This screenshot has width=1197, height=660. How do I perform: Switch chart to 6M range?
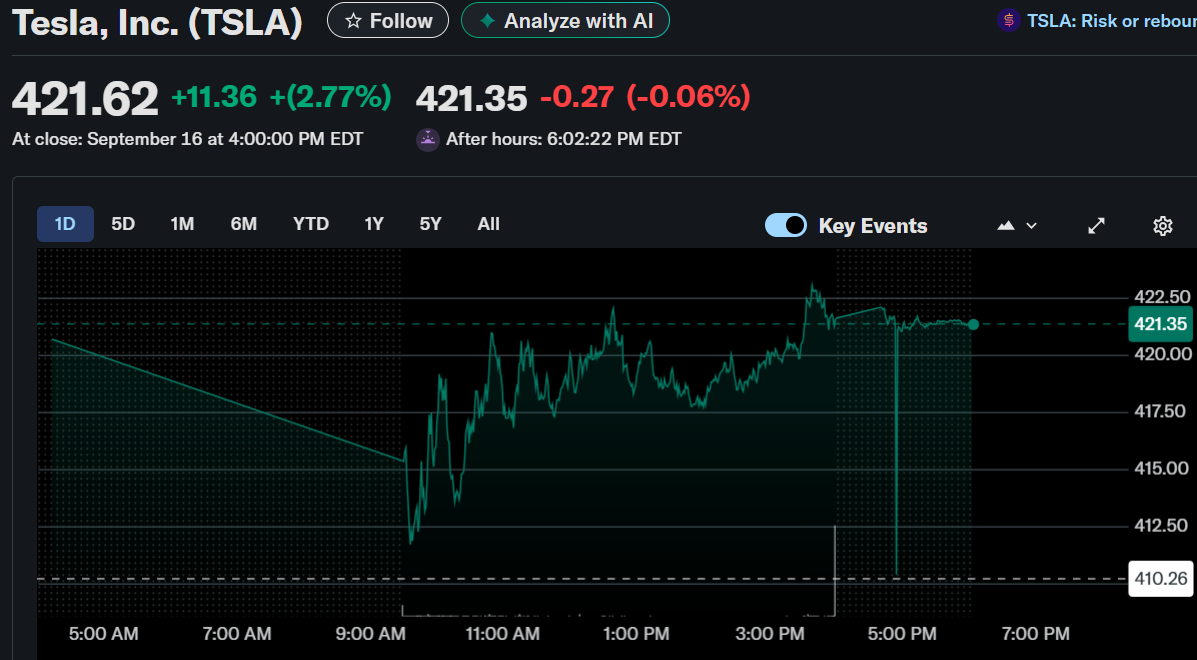[x=244, y=224]
